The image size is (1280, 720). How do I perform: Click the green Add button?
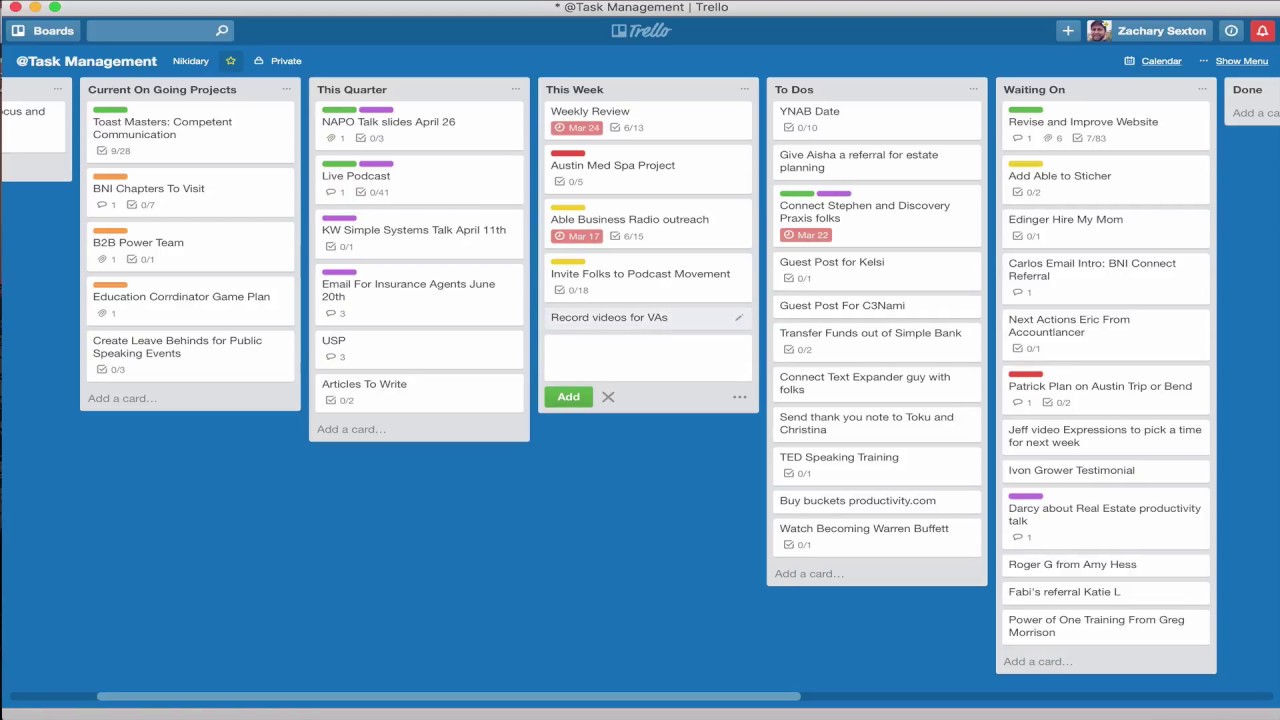point(568,397)
